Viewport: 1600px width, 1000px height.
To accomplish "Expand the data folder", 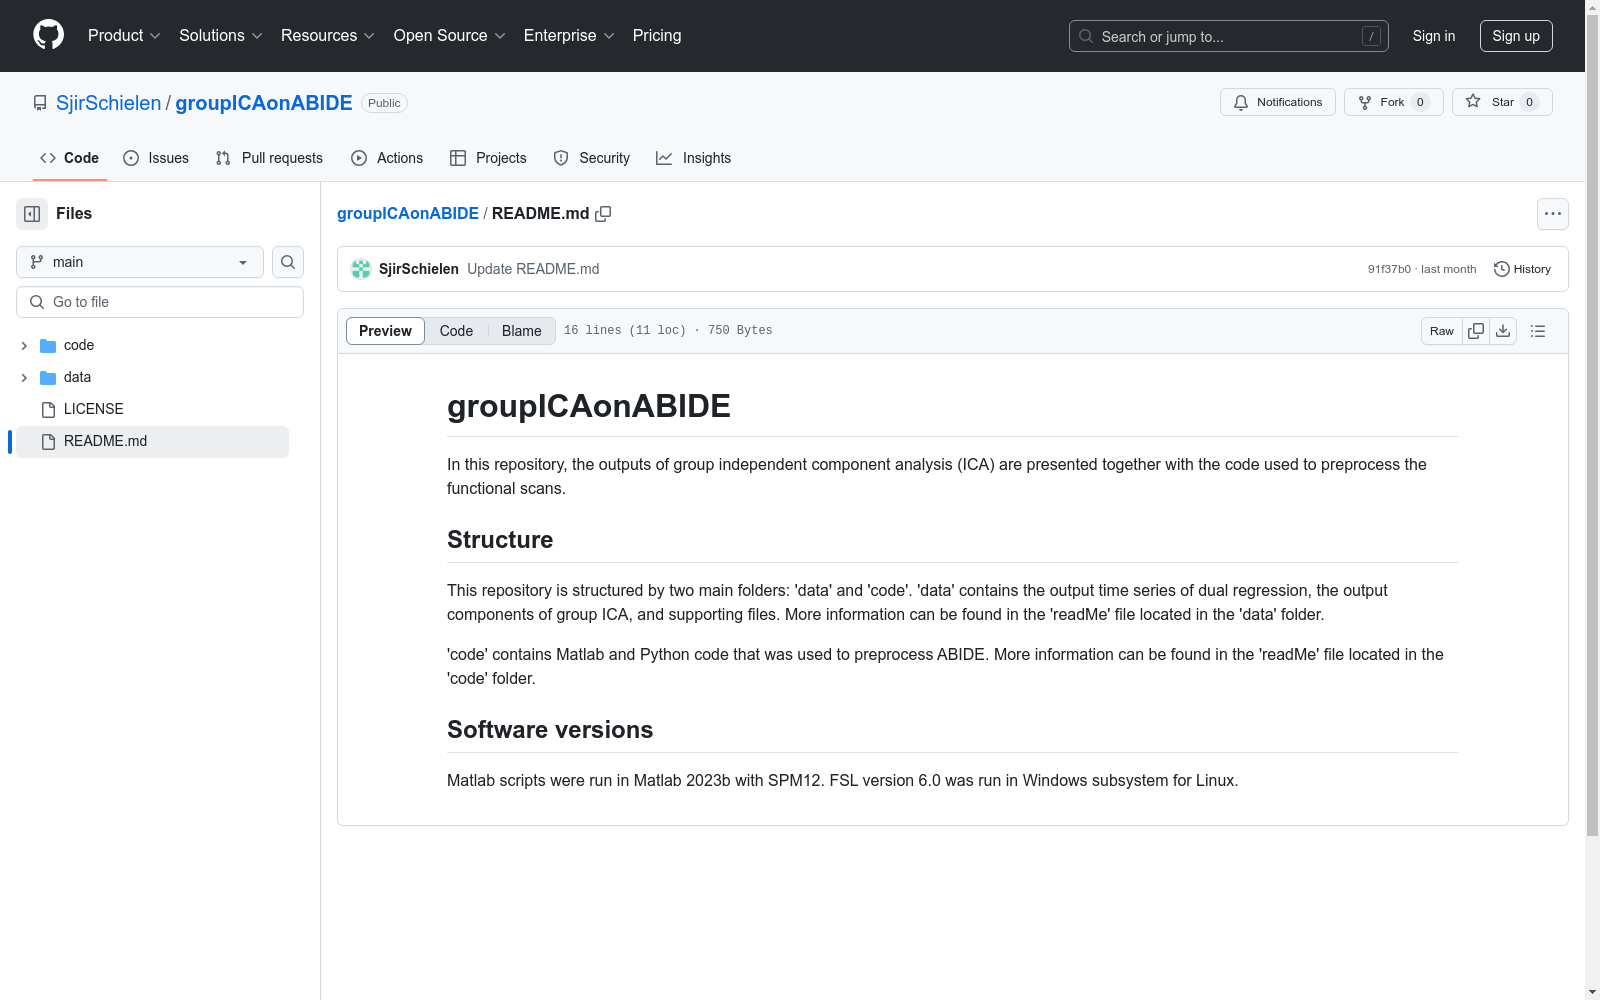I will pyautogui.click(x=24, y=378).
